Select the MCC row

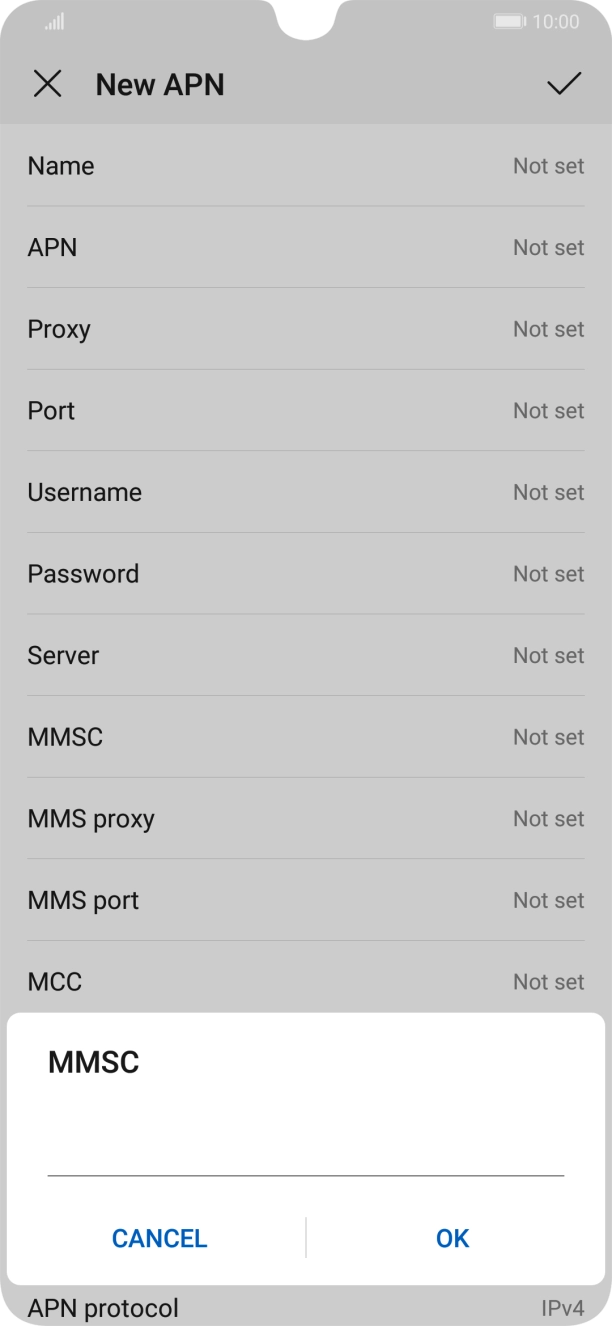pyautogui.click(x=306, y=982)
